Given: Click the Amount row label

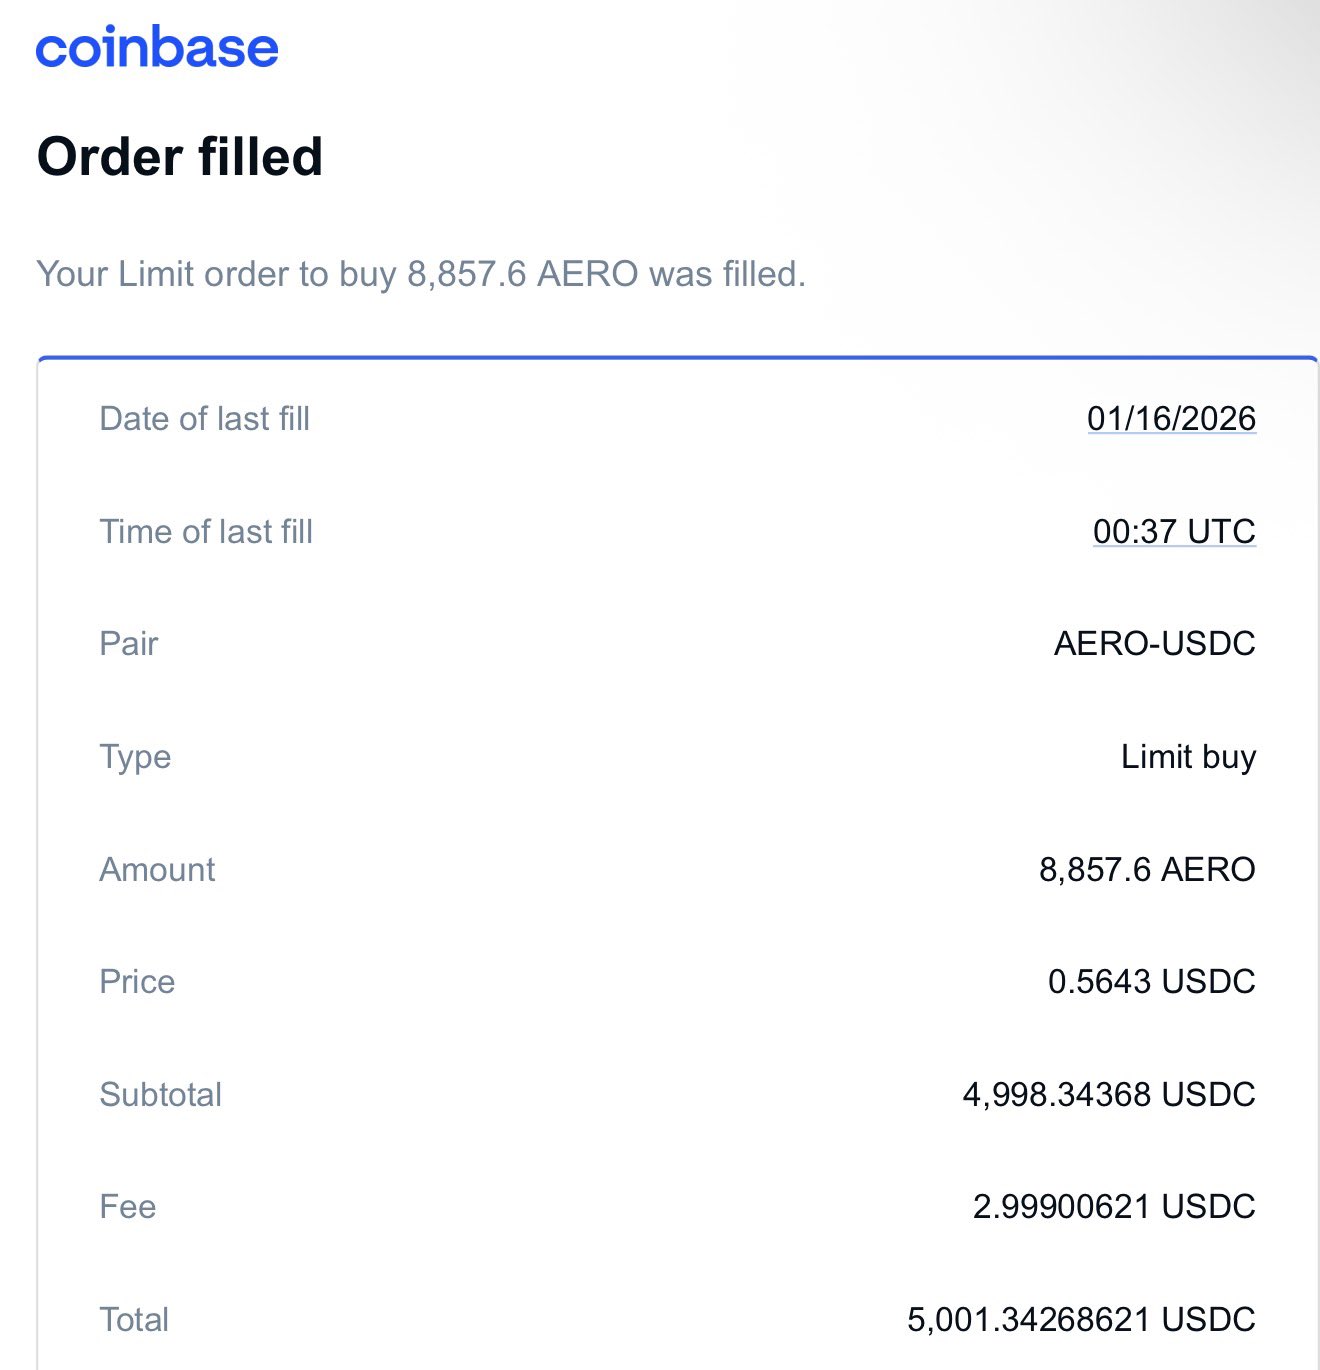Looking at the screenshot, I should (157, 869).
